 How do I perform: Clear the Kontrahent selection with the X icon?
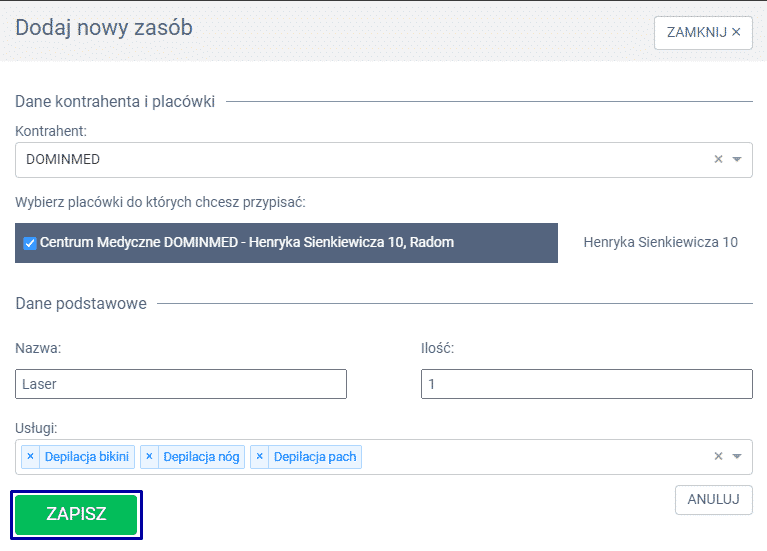pyautogui.click(x=718, y=159)
